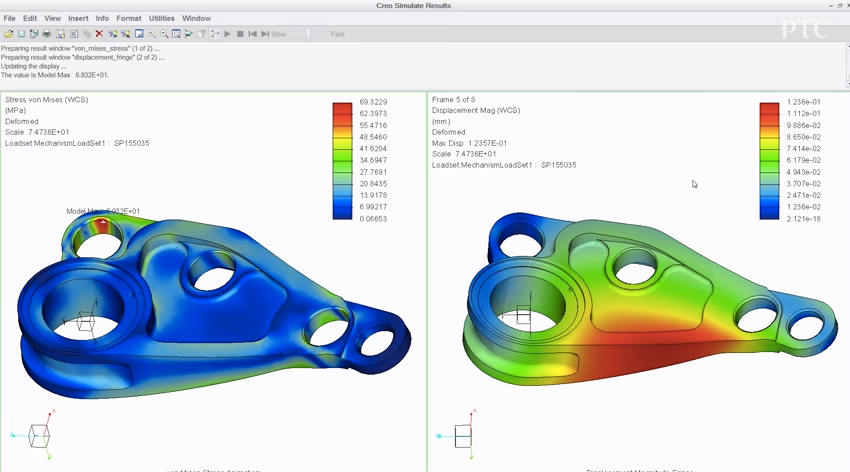The height and width of the screenshot is (472, 850).
Task: Stop the animation
Action: [240, 34]
